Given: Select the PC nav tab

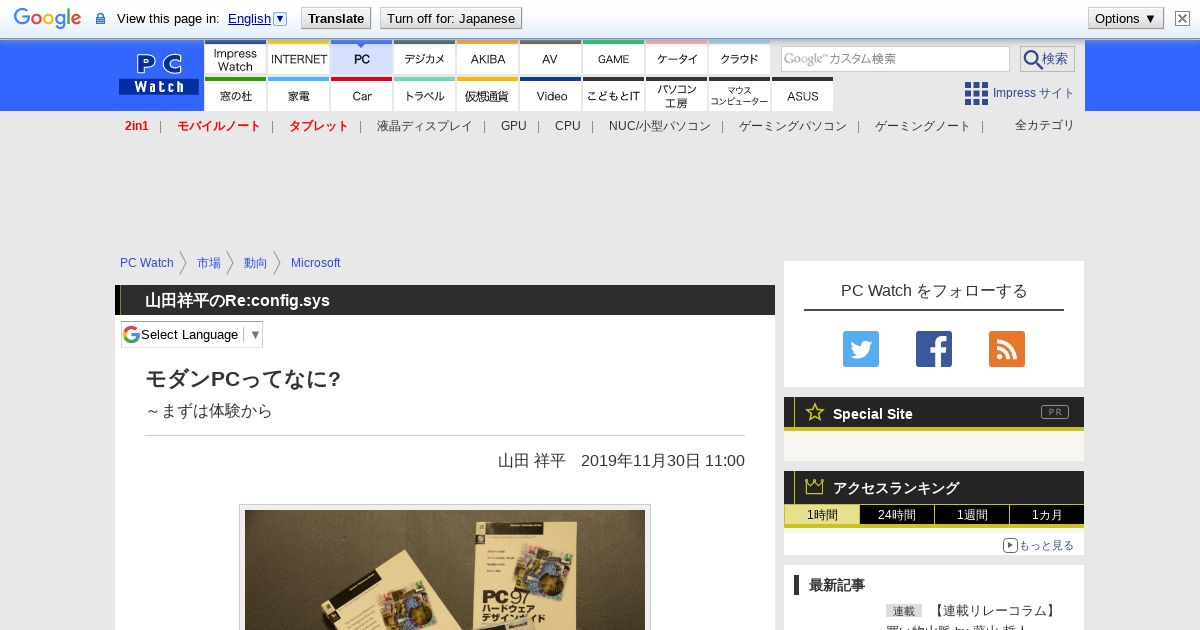Looking at the screenshot, I should point(362,59).
